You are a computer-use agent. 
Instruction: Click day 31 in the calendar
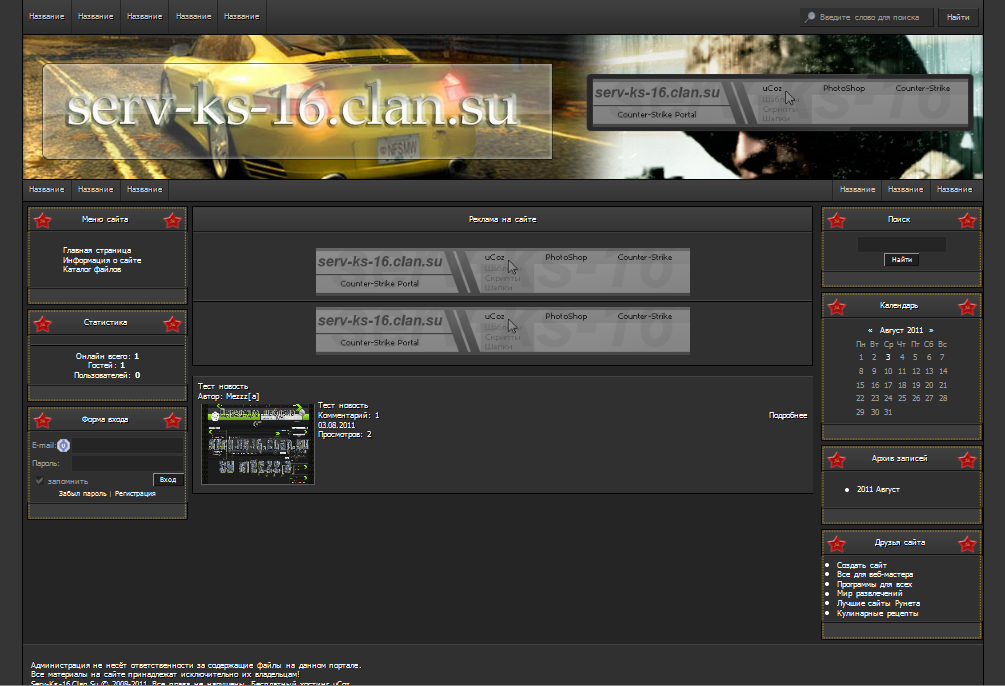pyautogui.click(x=888, y=412)
